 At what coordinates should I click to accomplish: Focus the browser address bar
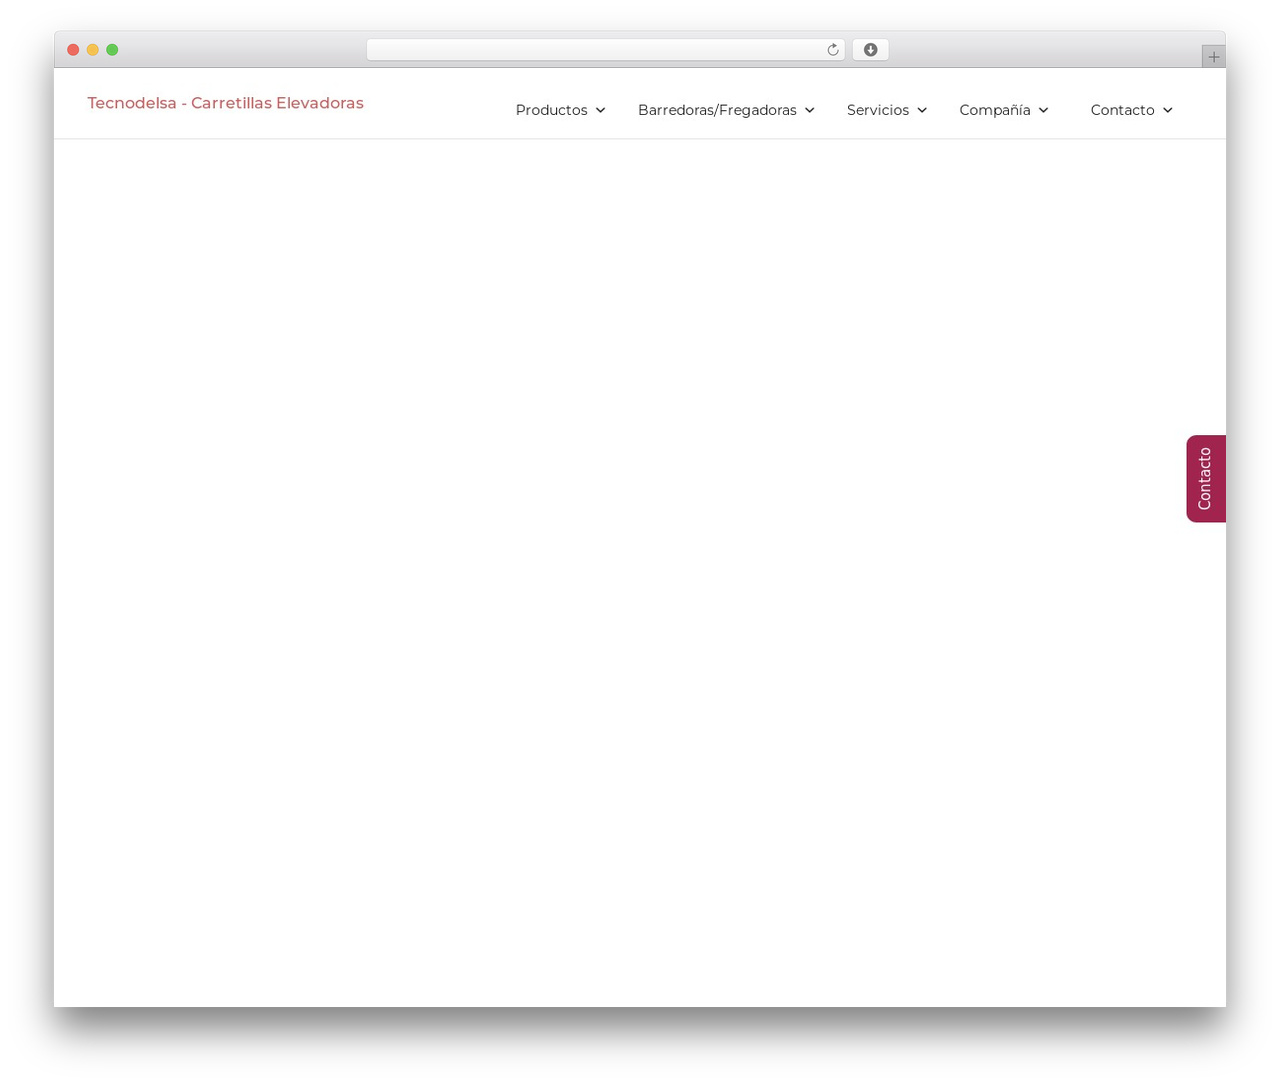(605, 50)
